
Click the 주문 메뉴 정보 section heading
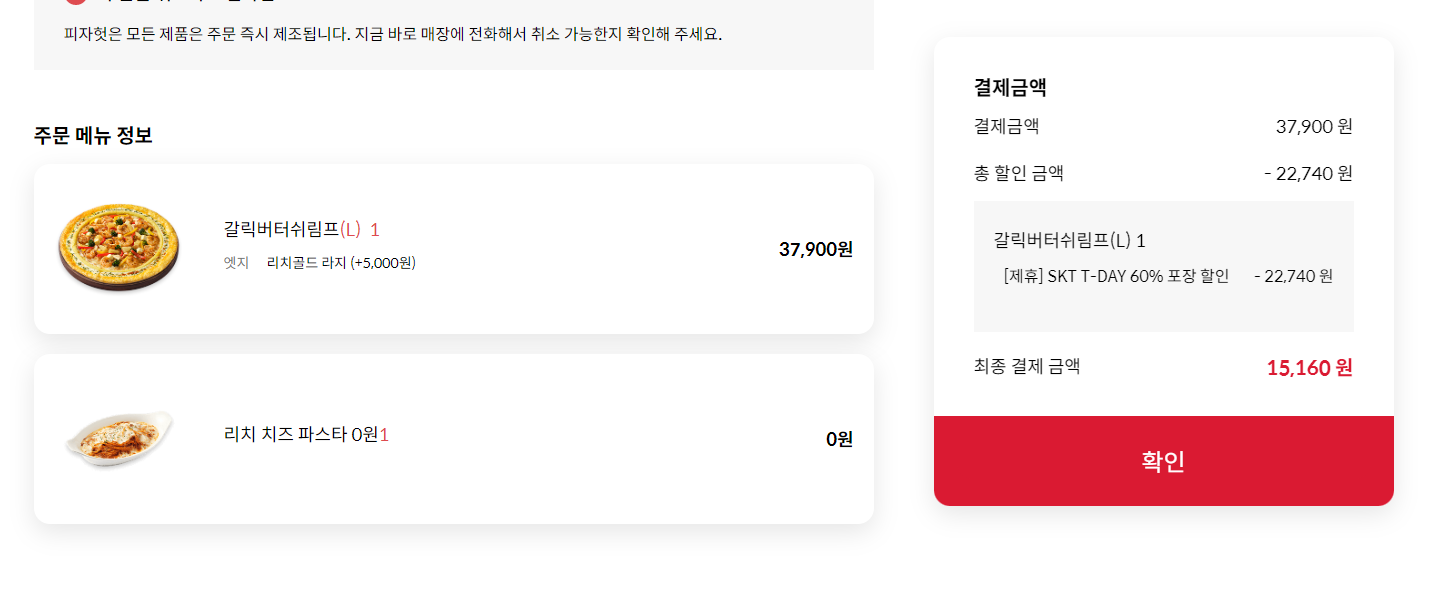(x=93, y=136)
